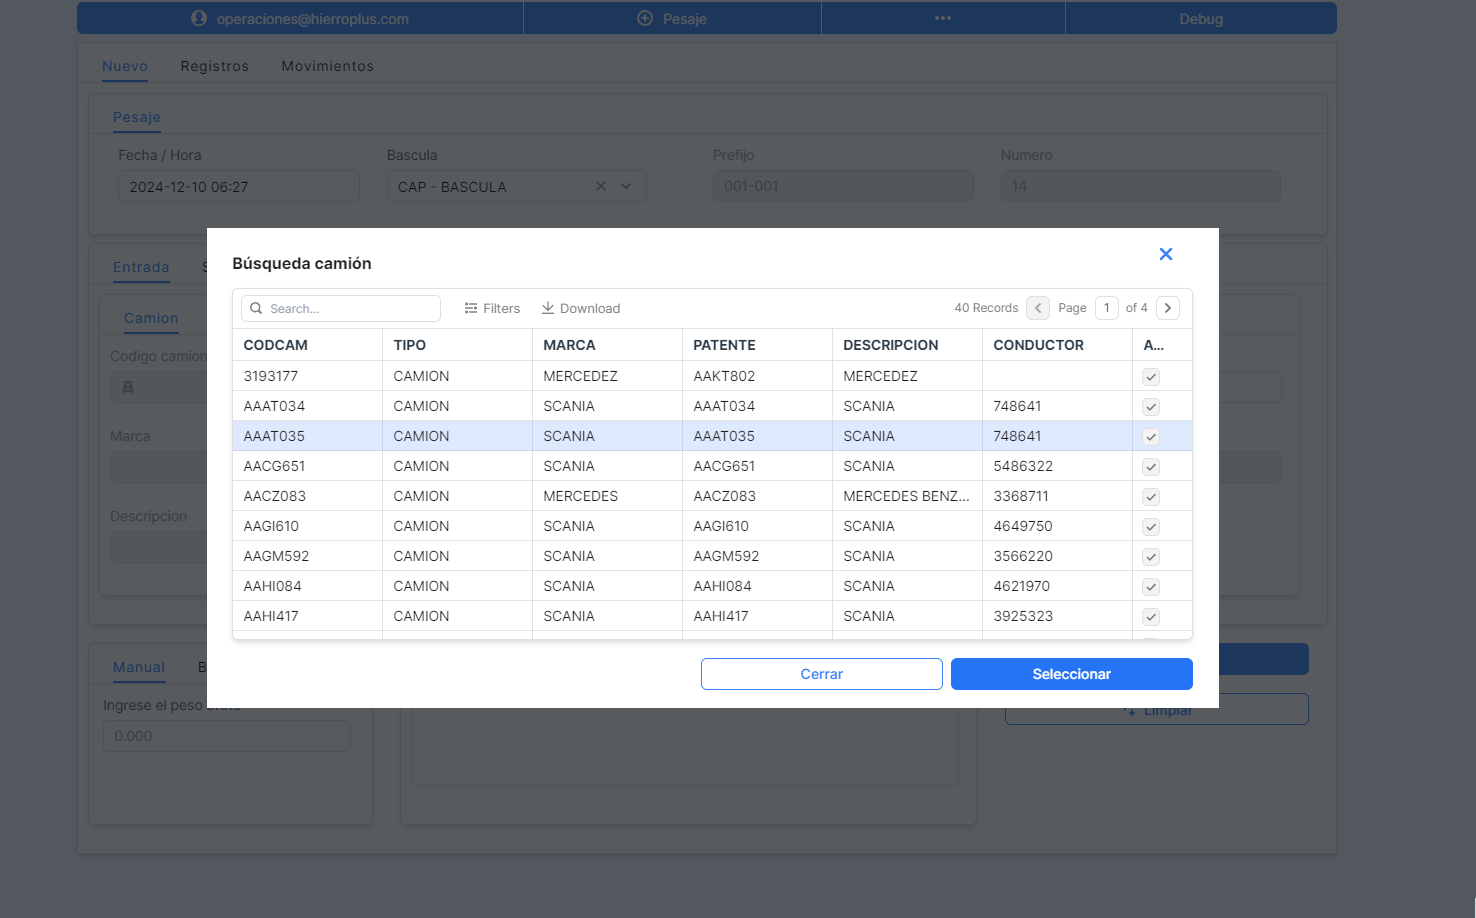Switch to the Movimientos tab
The width and height of the screenshot is (1476, 918).
point(327,66)
